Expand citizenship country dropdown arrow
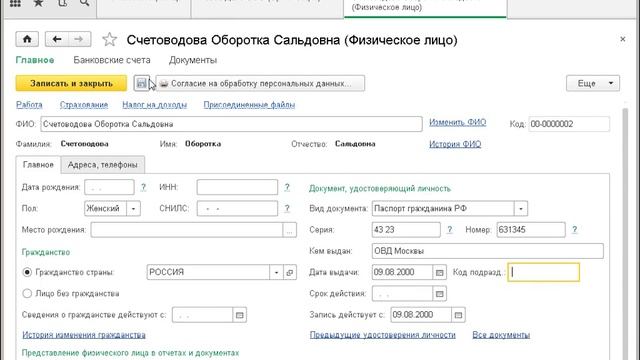Image resolution: width=640 pixels, height=360 pixels. point(276,272)
